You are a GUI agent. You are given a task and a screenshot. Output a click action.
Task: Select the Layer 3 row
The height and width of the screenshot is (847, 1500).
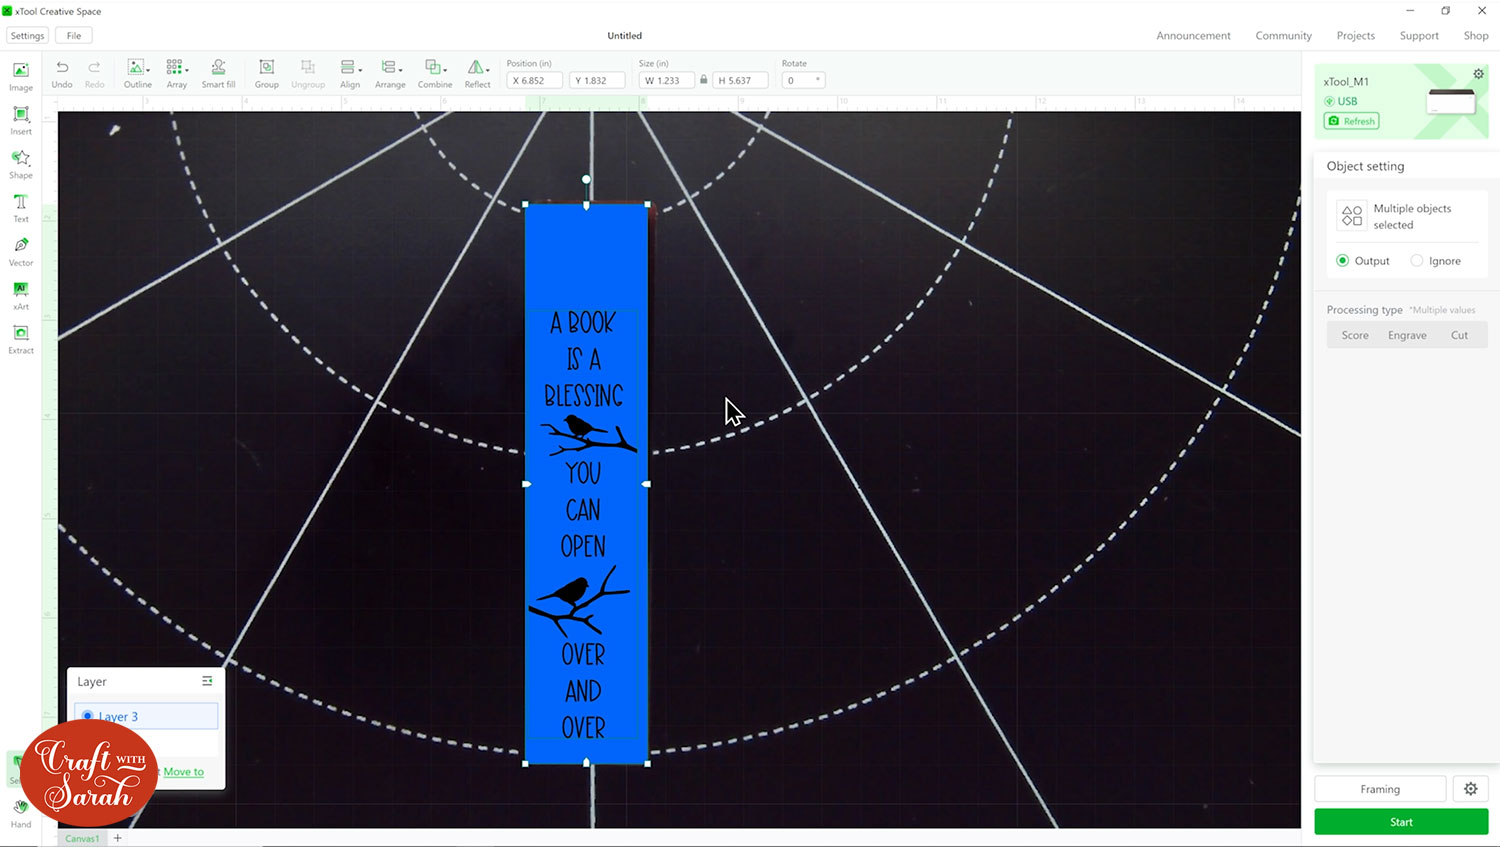(146, 716)
